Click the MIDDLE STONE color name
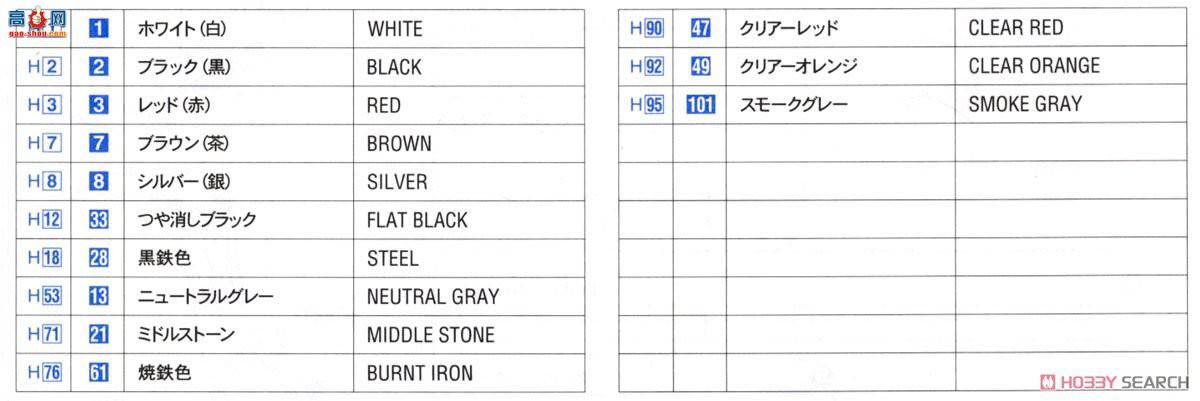This screenshot has height=401, width=1200. [430, 335]
